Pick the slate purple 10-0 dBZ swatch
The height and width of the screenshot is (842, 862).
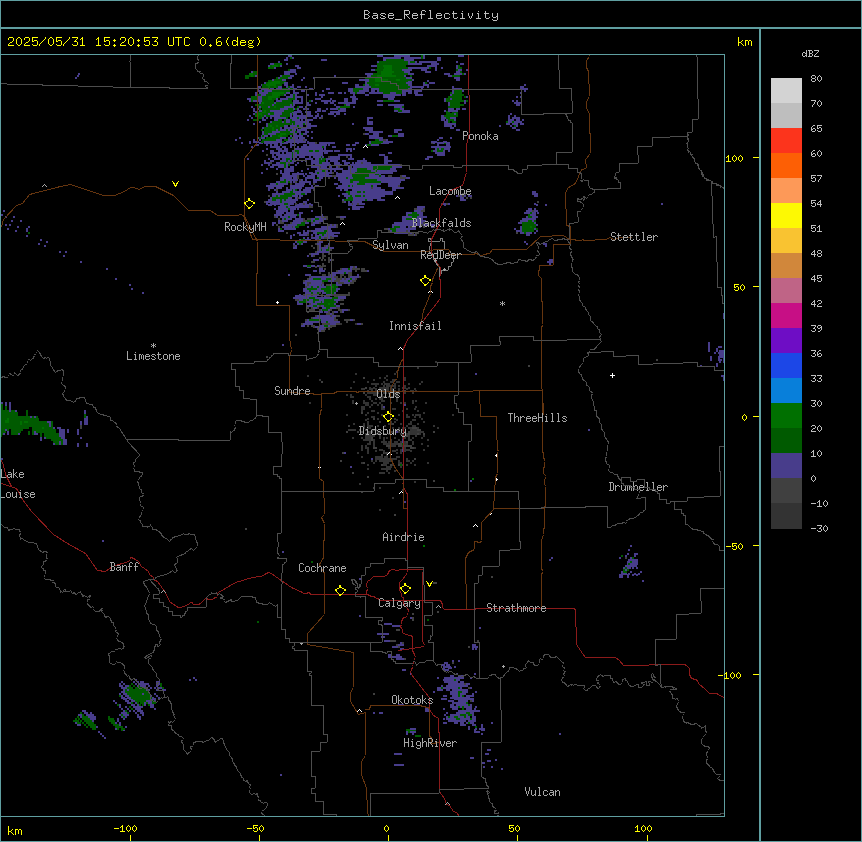(x=786, y=466)
